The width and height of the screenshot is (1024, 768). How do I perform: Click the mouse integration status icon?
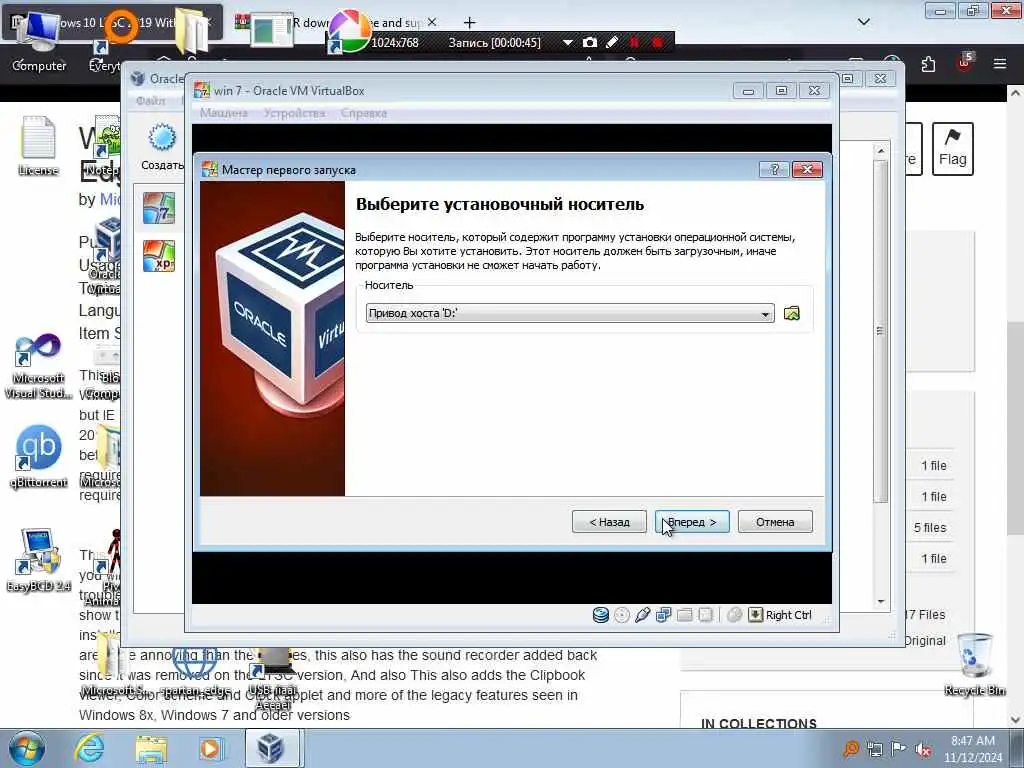734,615
